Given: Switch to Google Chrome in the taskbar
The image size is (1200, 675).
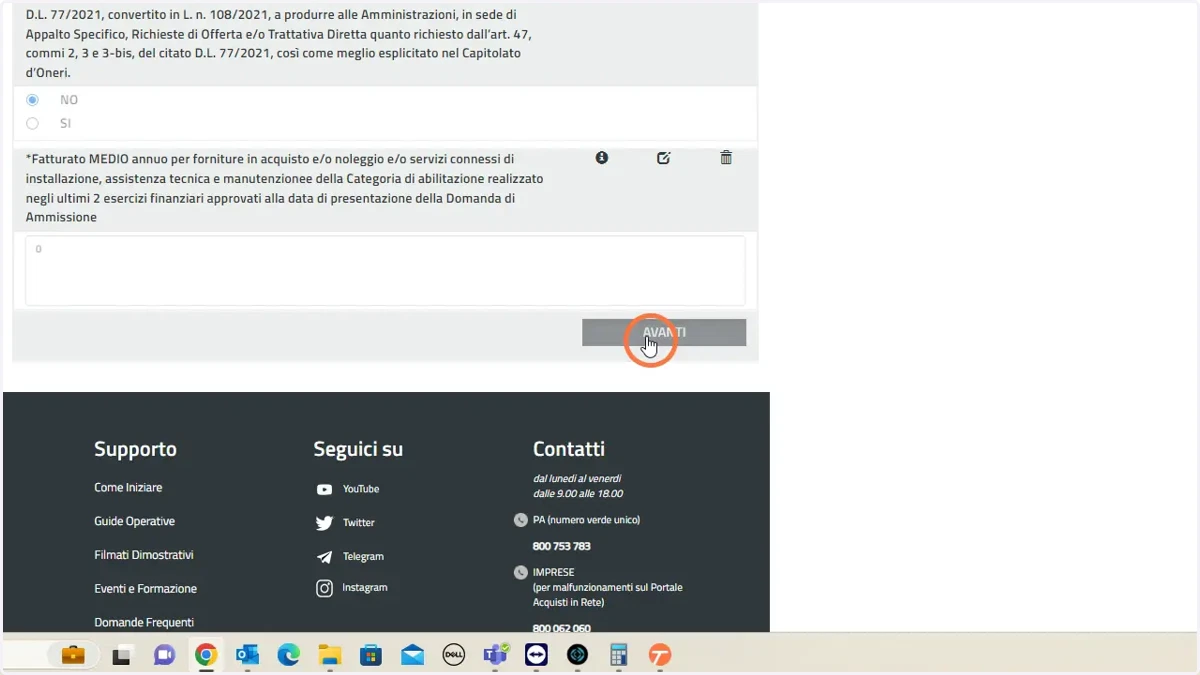Looking at the screenshot, I should pos(206,656).
